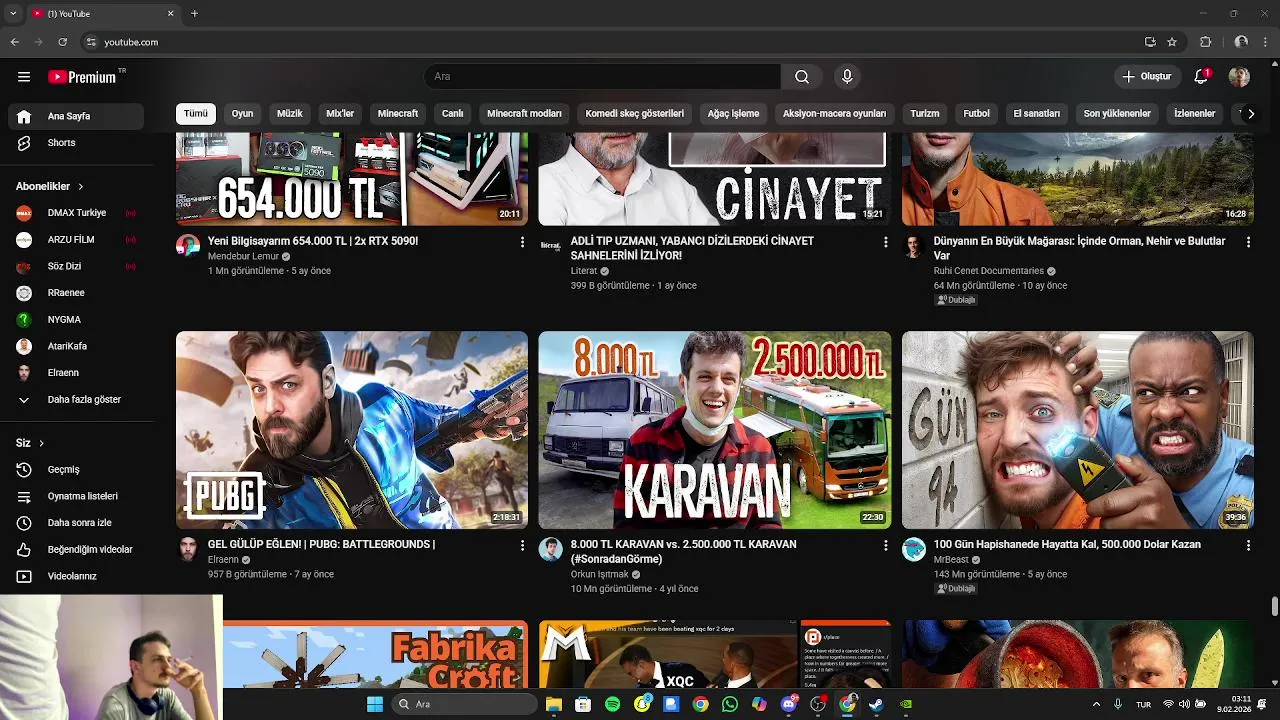Open Söz Dizi channel subscription
The image size is (1280, 720).
tap(77, 267)
